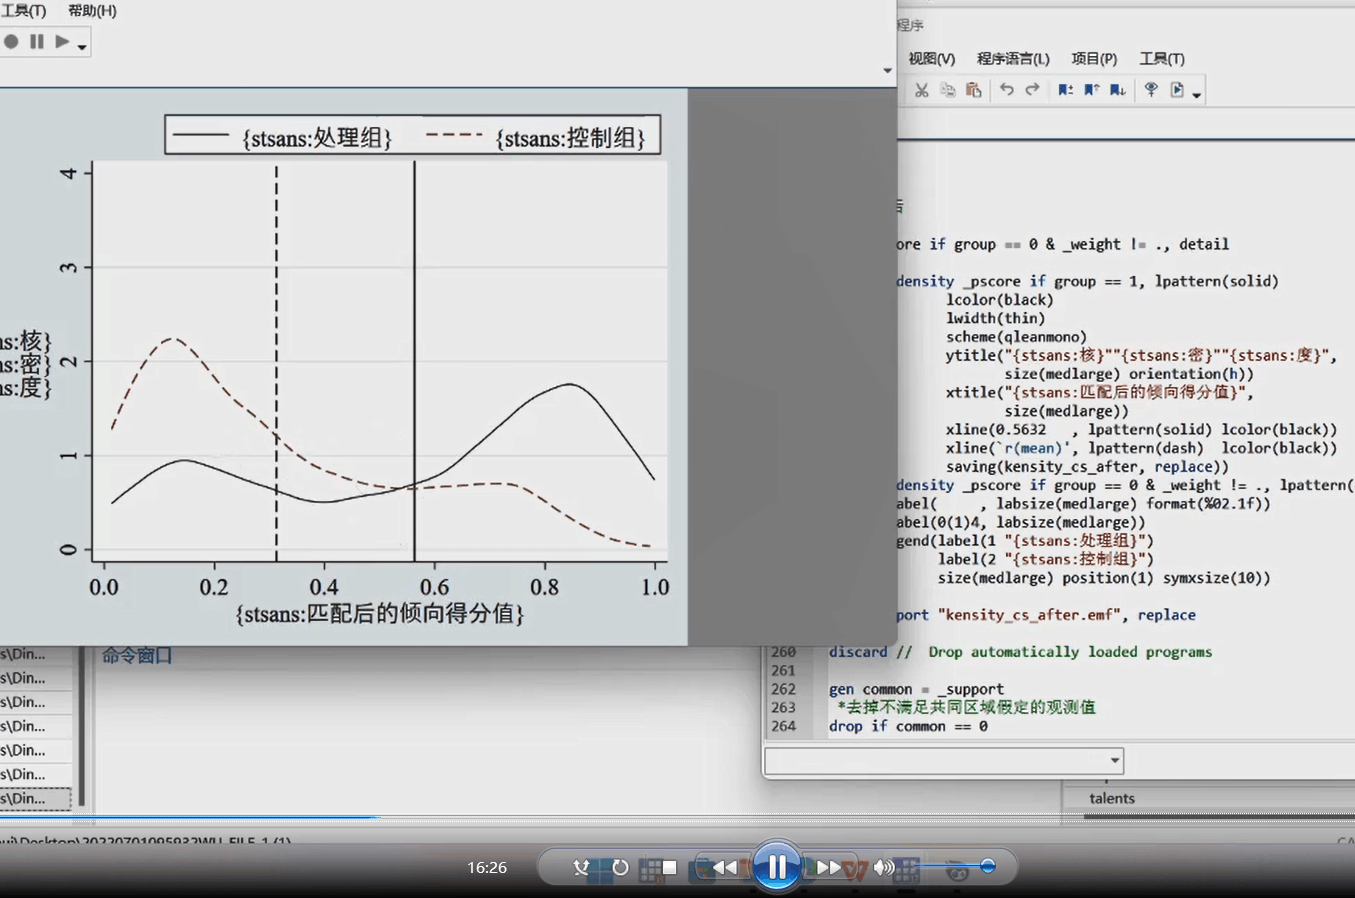Open the dropdown arrow next to execute icon
The width and height of the screenshot is (1355, 898).
click(x=1196, y=95)
